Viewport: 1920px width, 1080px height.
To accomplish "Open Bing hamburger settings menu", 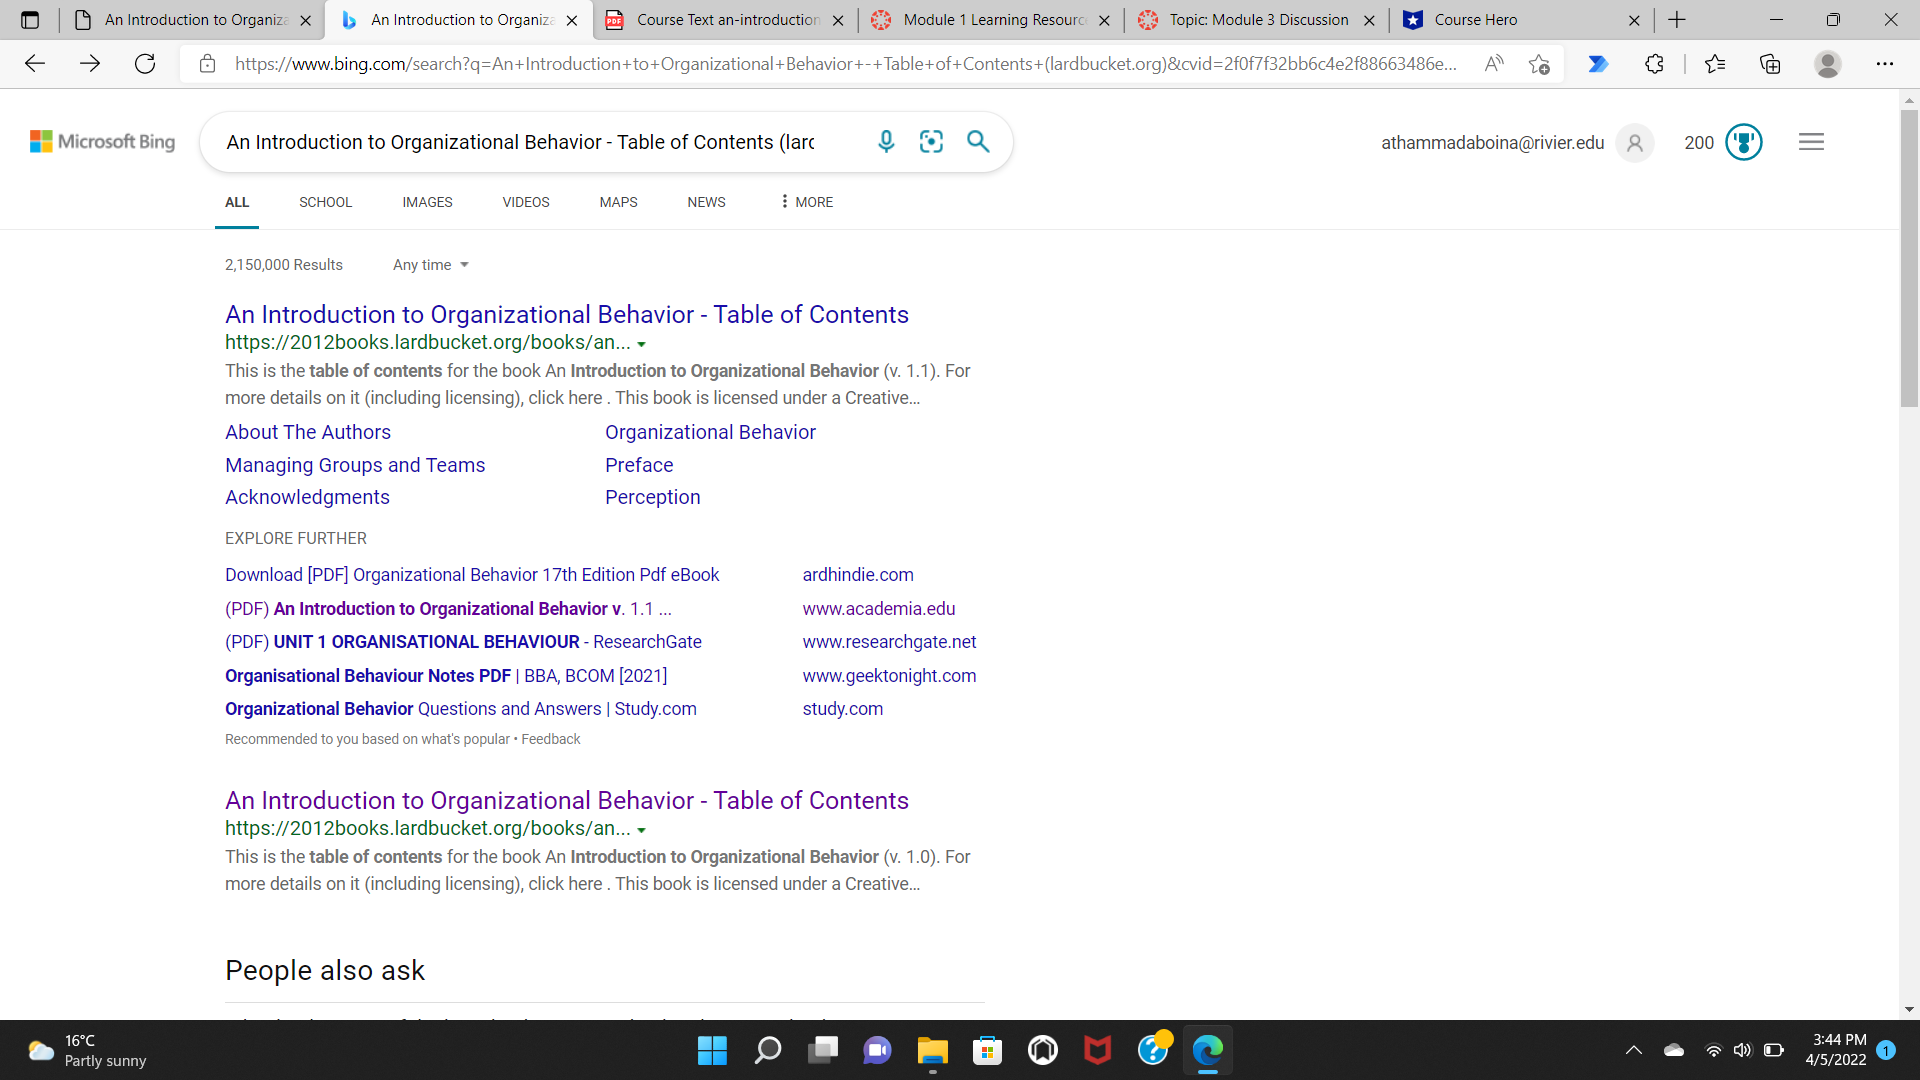I will click(1811, 142).
